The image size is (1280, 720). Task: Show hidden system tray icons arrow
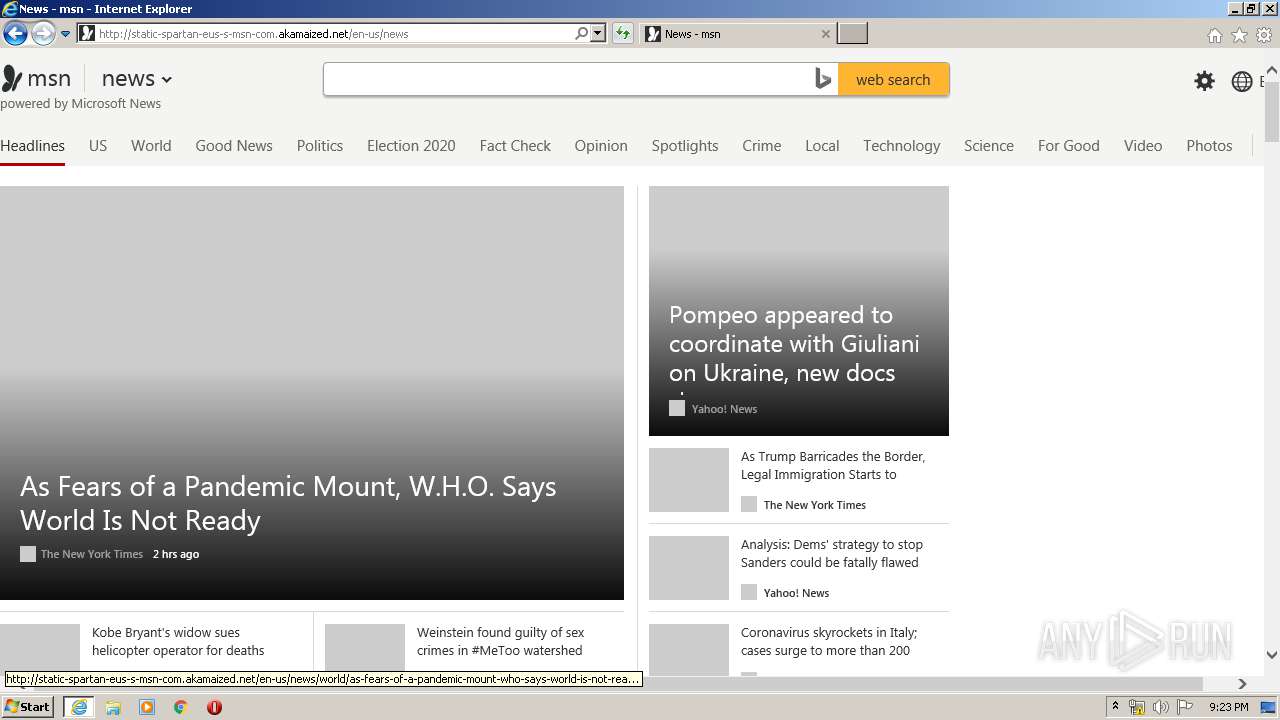click(1115, 707)
